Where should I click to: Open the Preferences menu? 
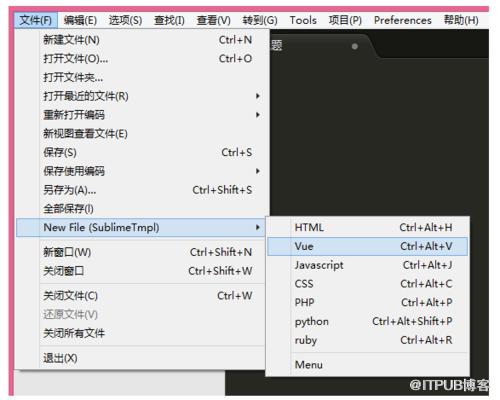pyautogui.click(x=403, y=20)
